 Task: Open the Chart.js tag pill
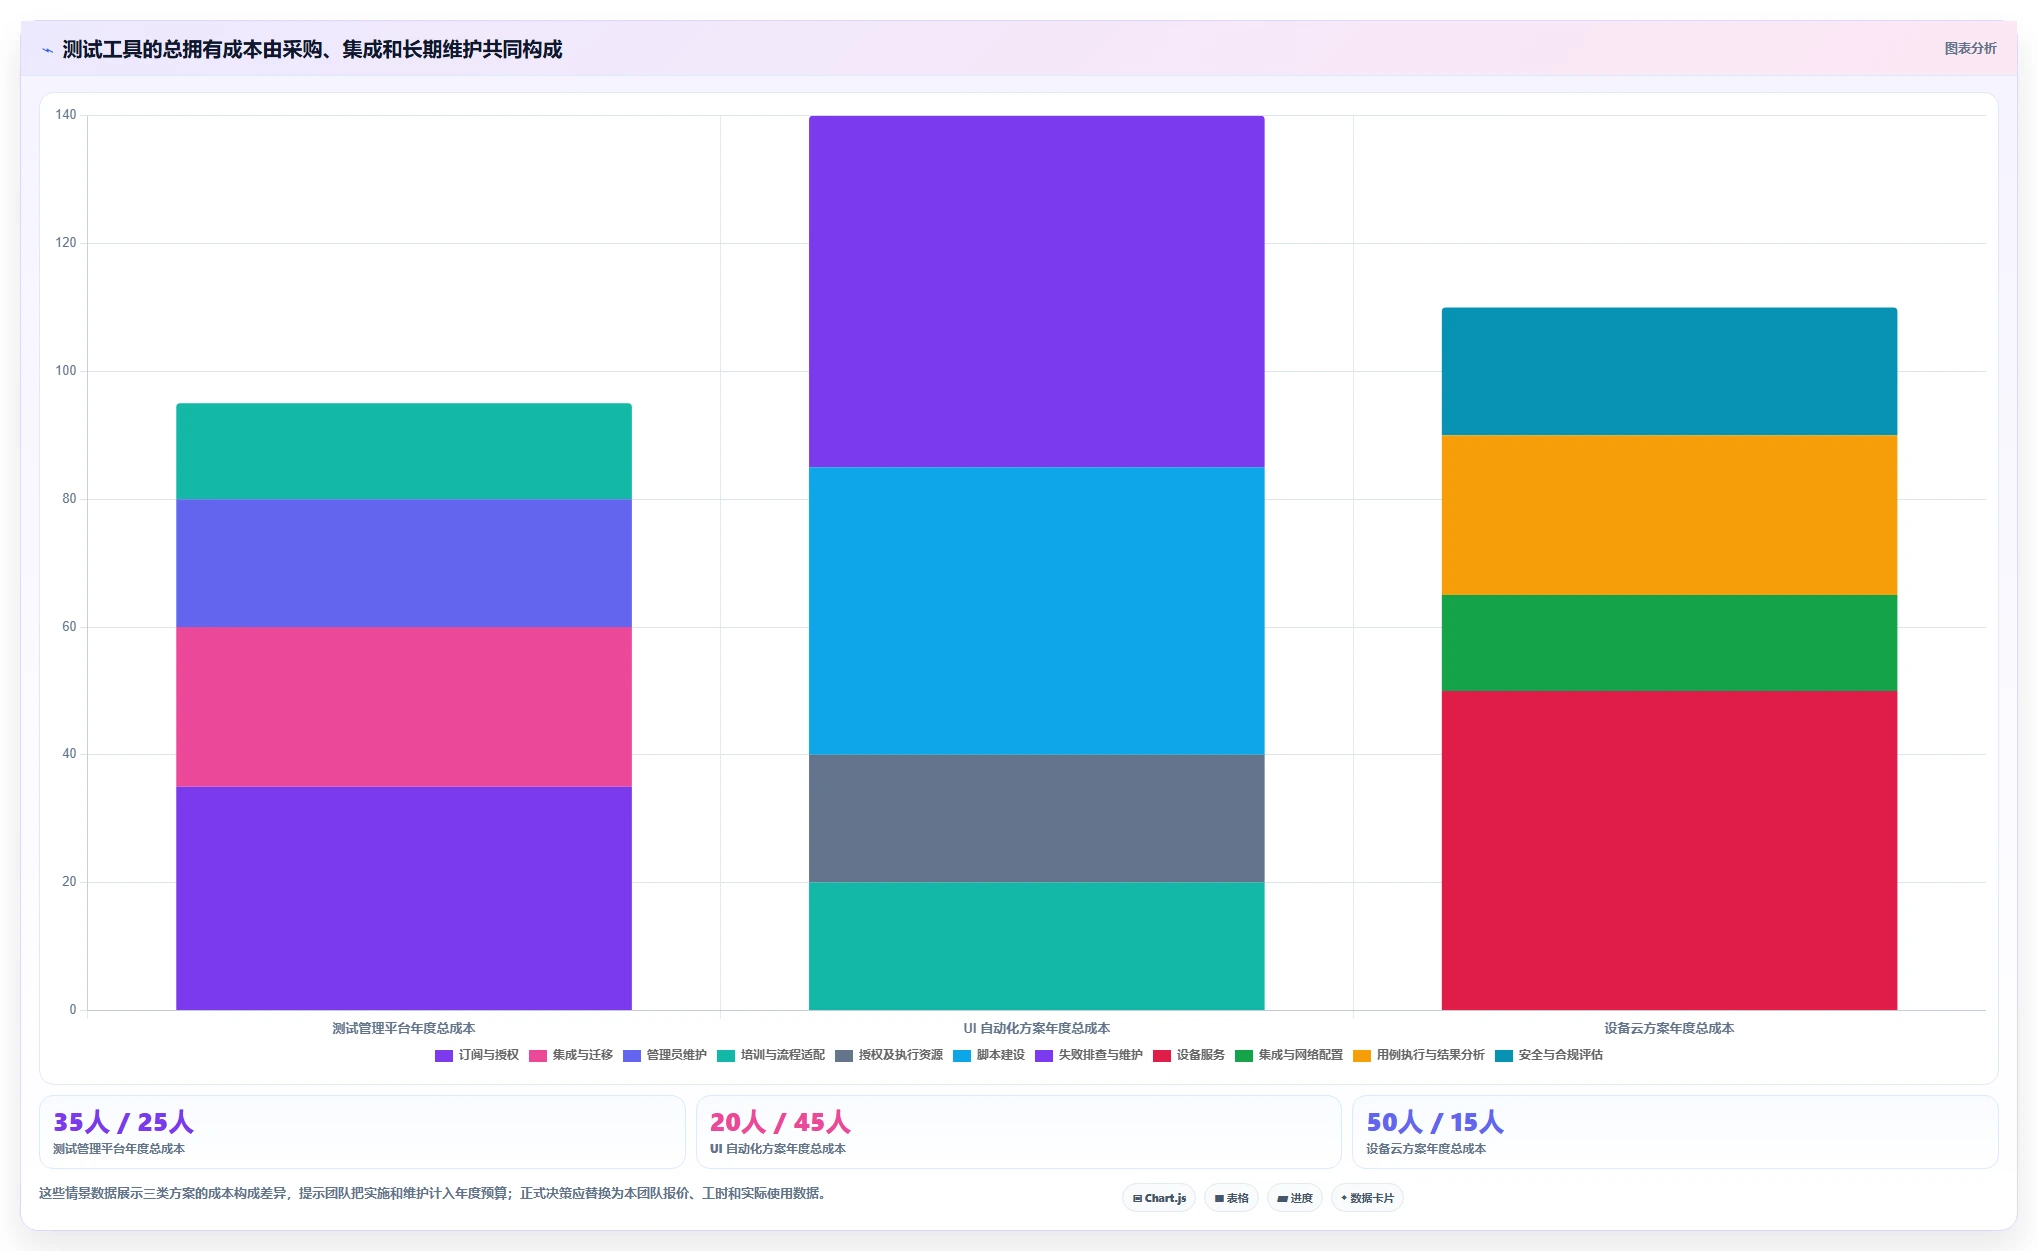(1159, 1198)
